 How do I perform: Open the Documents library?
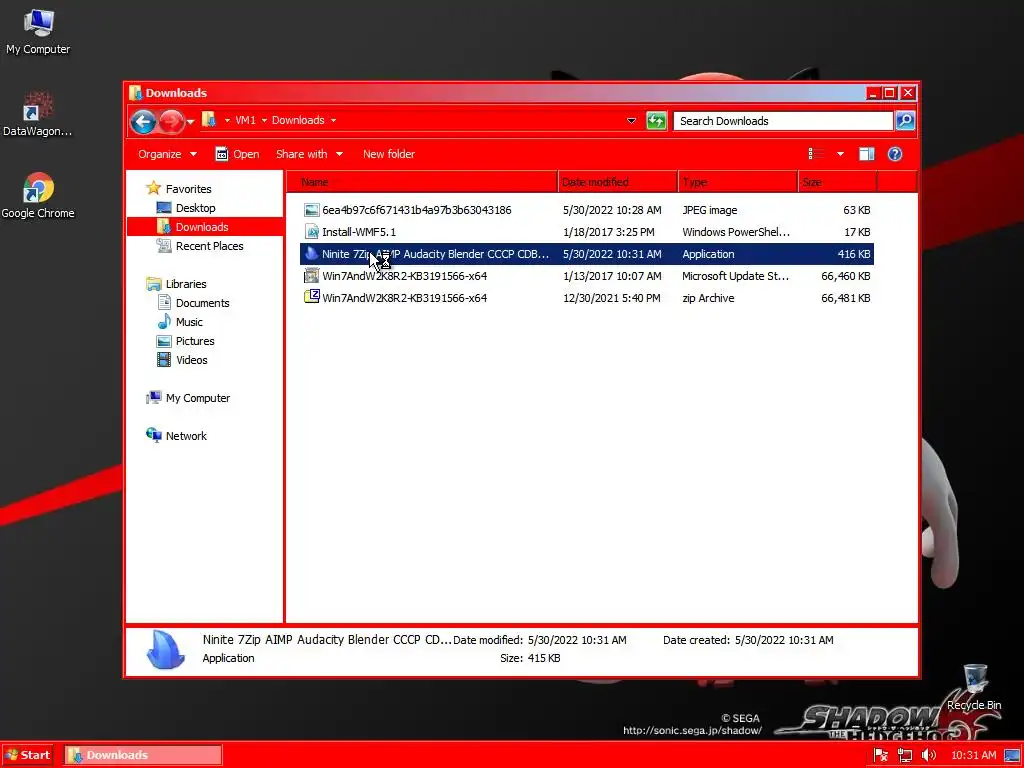[x=193, y=303]
